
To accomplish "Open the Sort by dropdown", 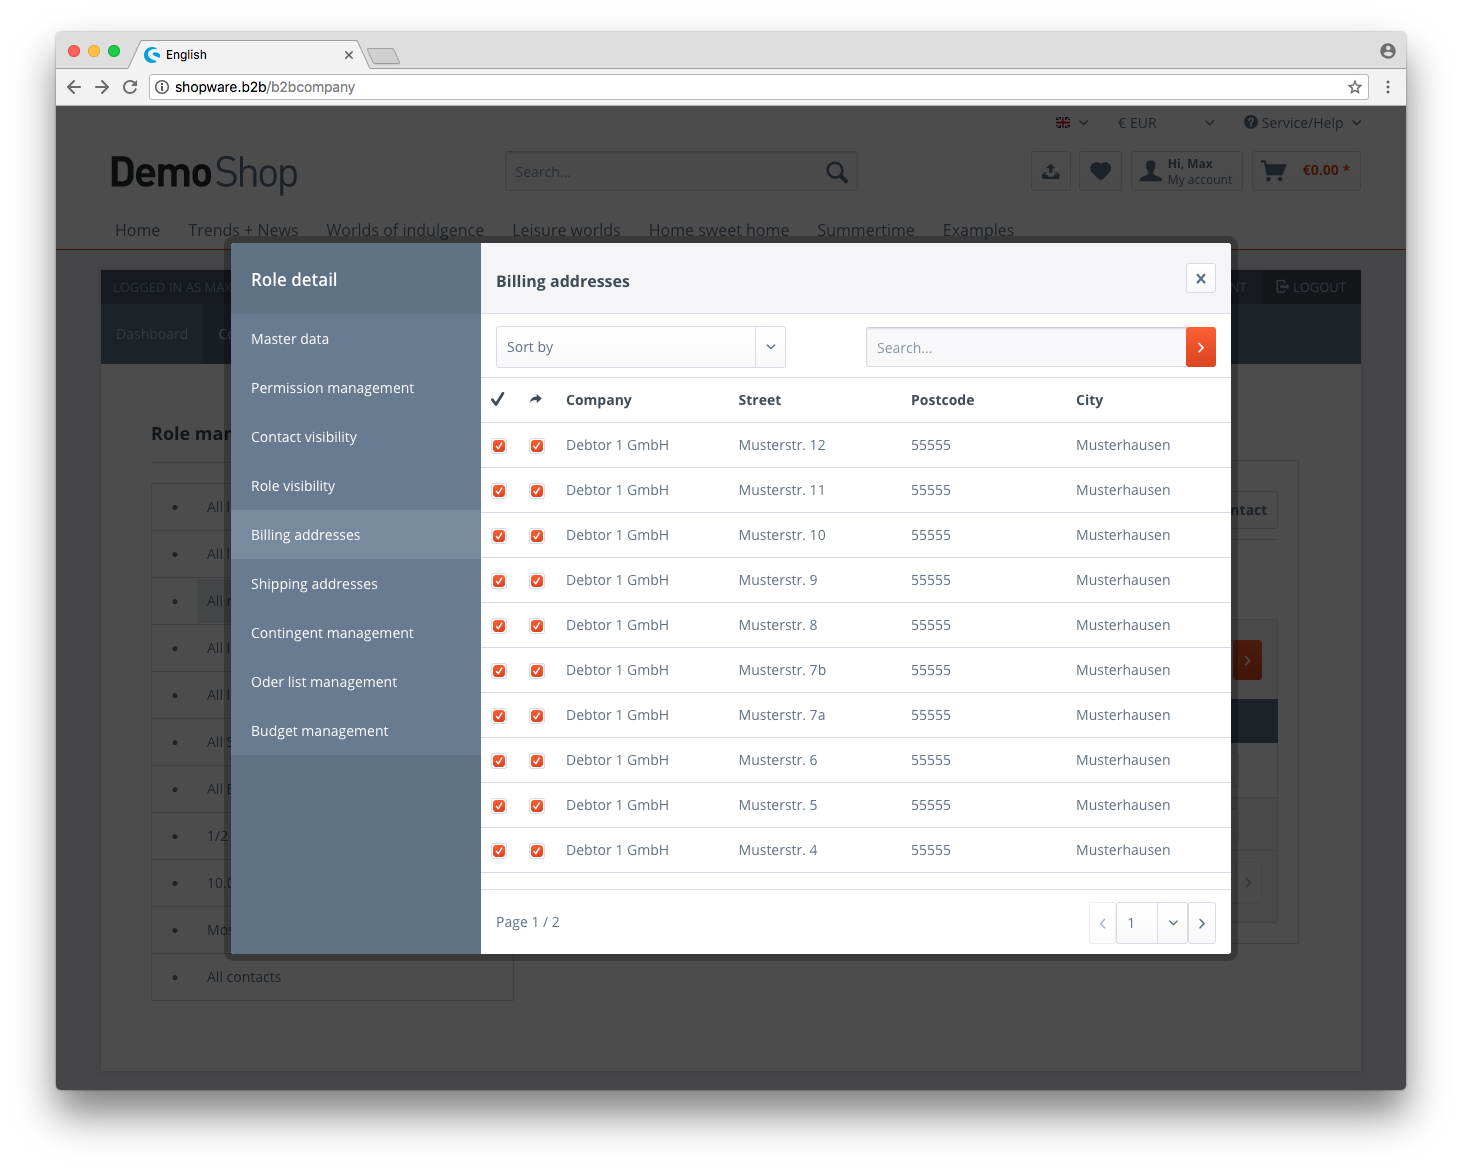I will tap(640, 347).
